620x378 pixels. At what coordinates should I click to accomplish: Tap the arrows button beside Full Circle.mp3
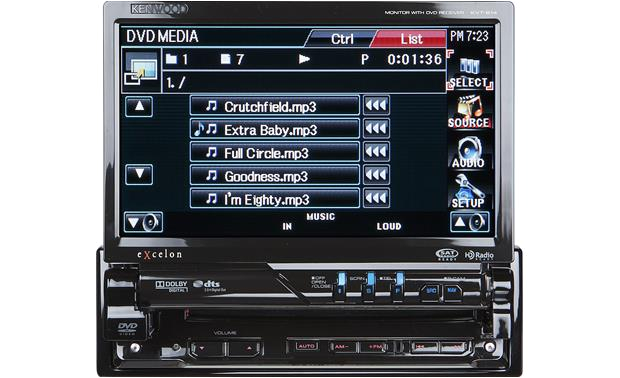pos(376,152)
